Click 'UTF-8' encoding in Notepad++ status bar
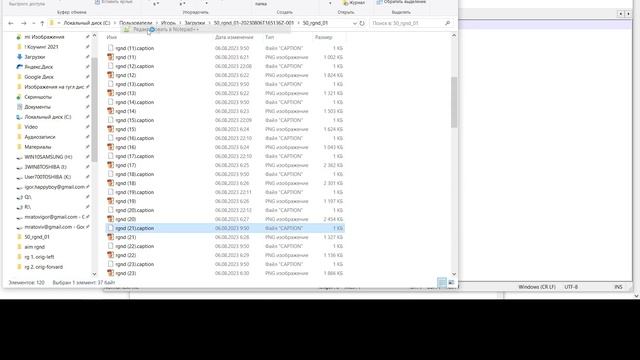Screen dimensions: 640x360 tap(571, 287)
